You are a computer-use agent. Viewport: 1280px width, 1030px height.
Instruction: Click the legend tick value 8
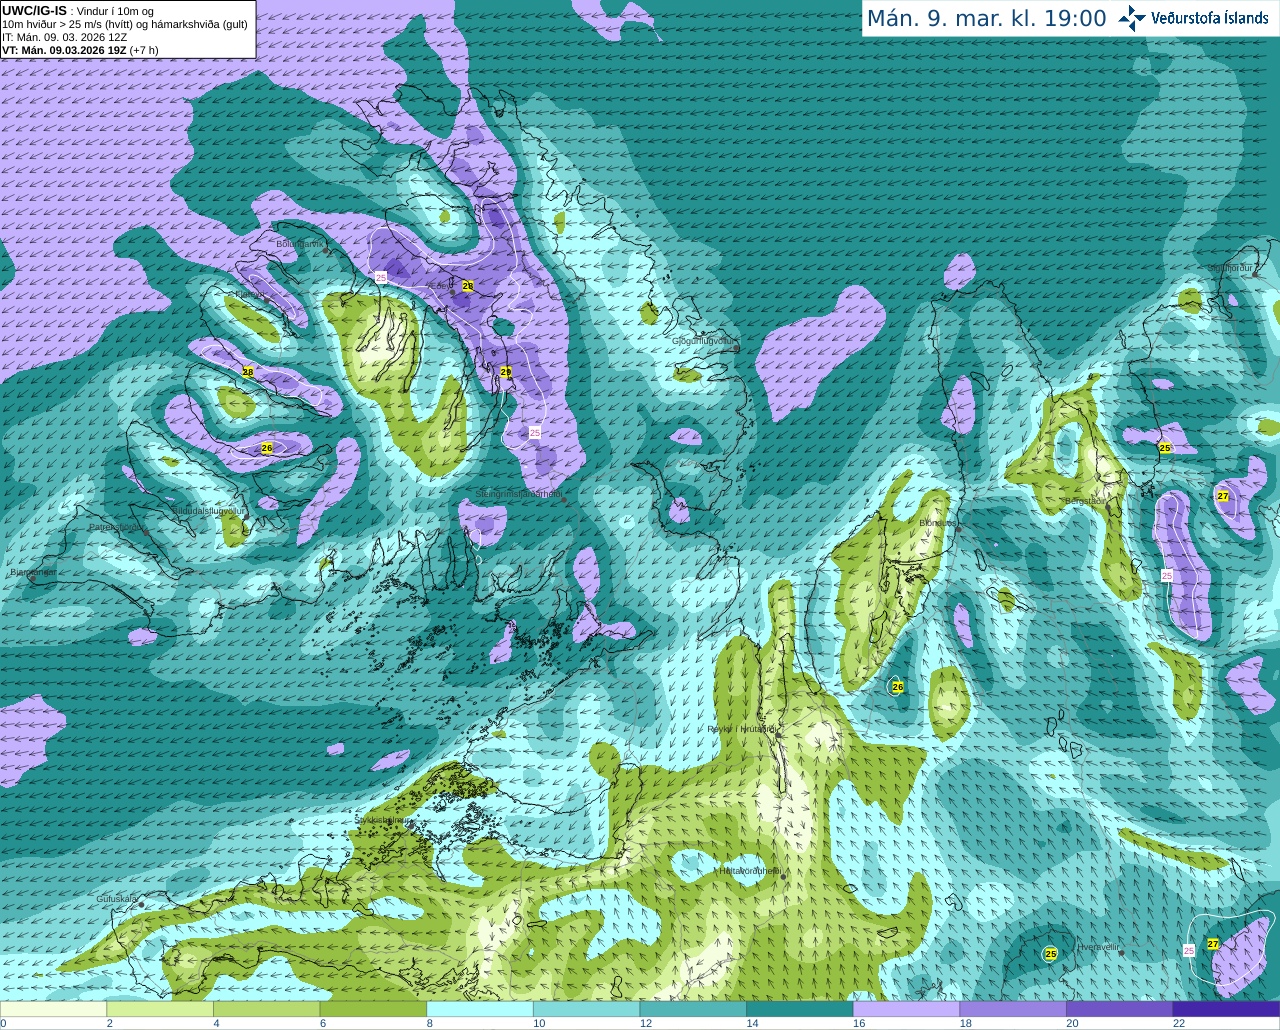[431, 1023]
